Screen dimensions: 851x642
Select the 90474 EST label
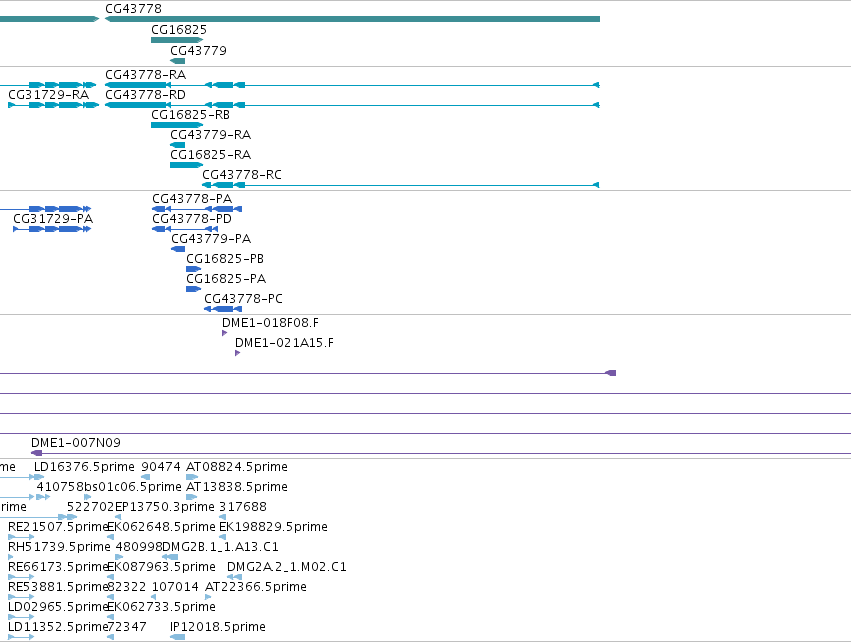click(x=161, y=467)
